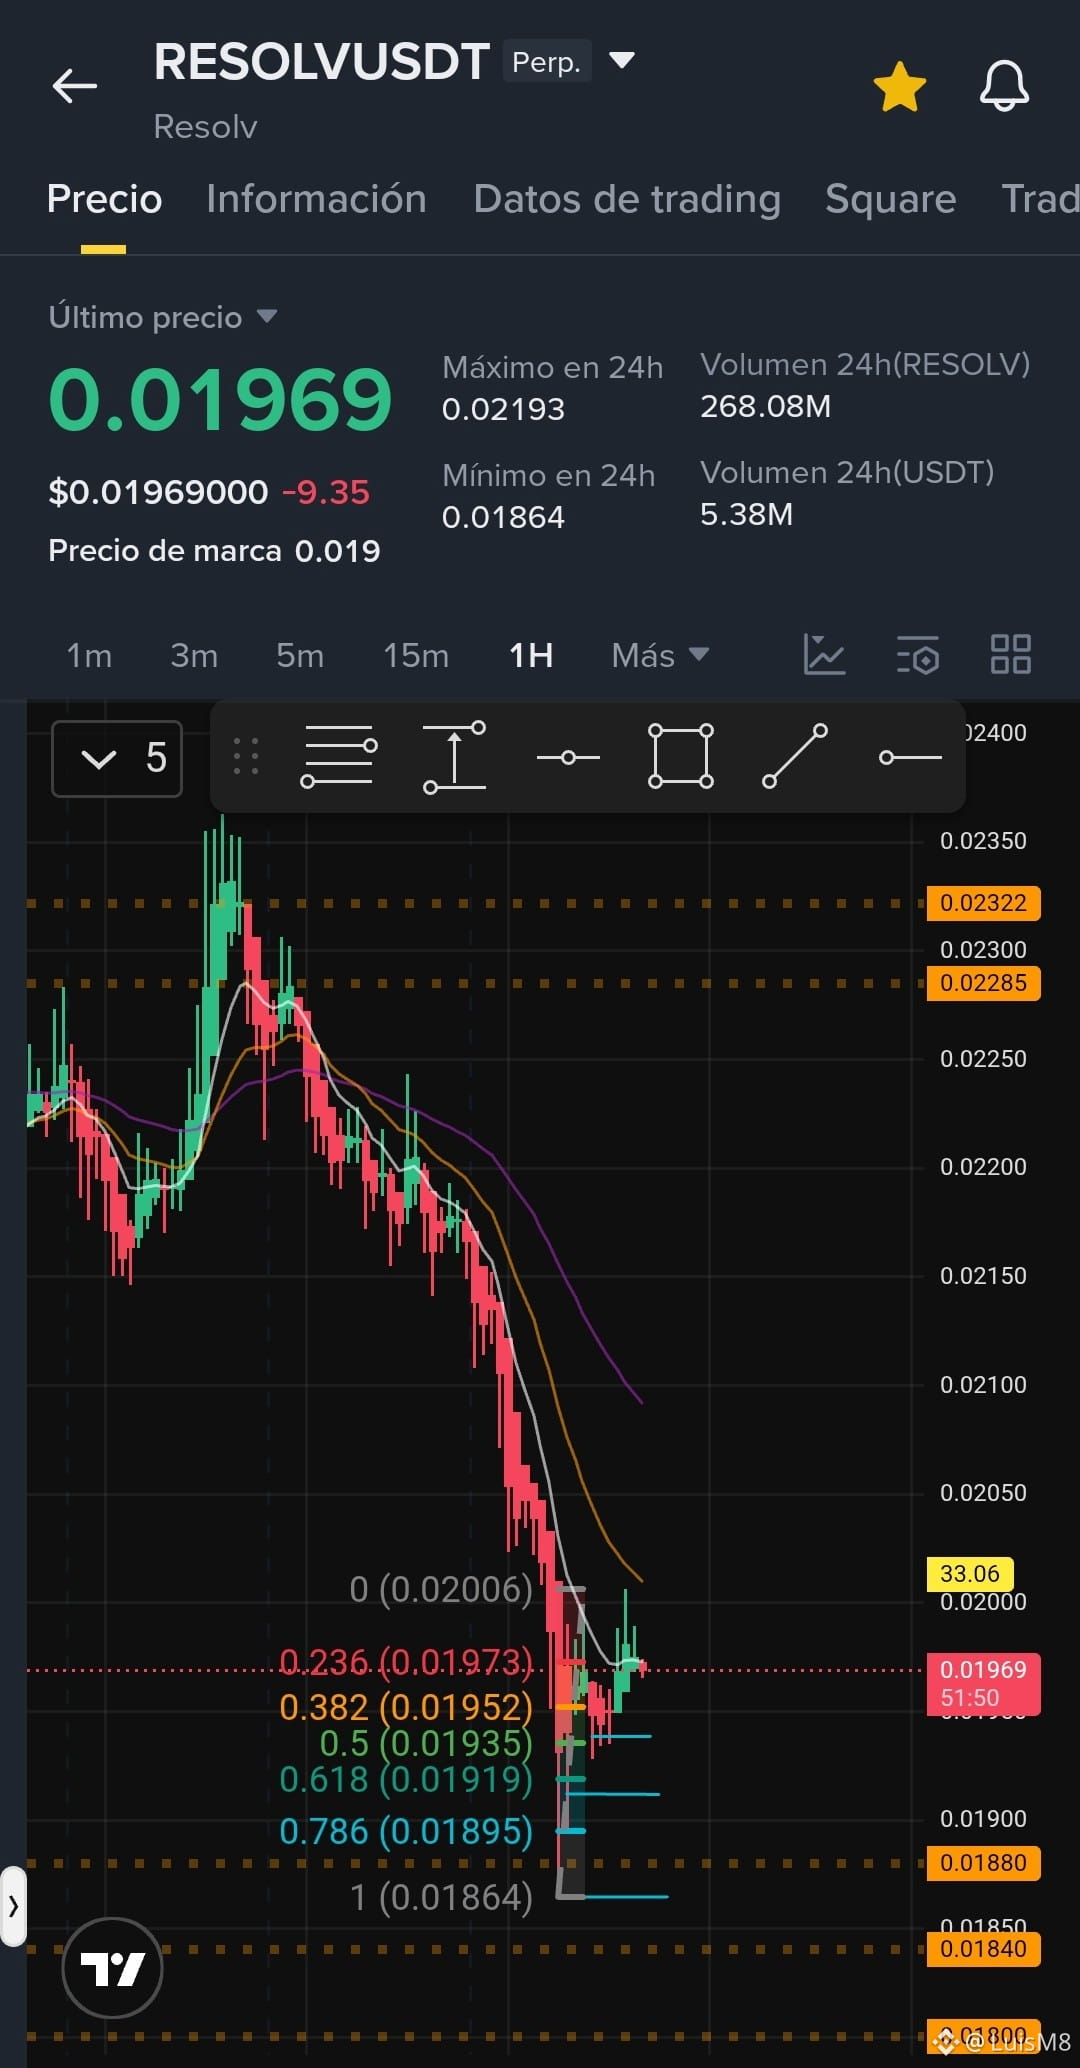Open the grid layout icon
Image resolution: width=1080 pixels, height=2068 pixels.
[1011, 655]
